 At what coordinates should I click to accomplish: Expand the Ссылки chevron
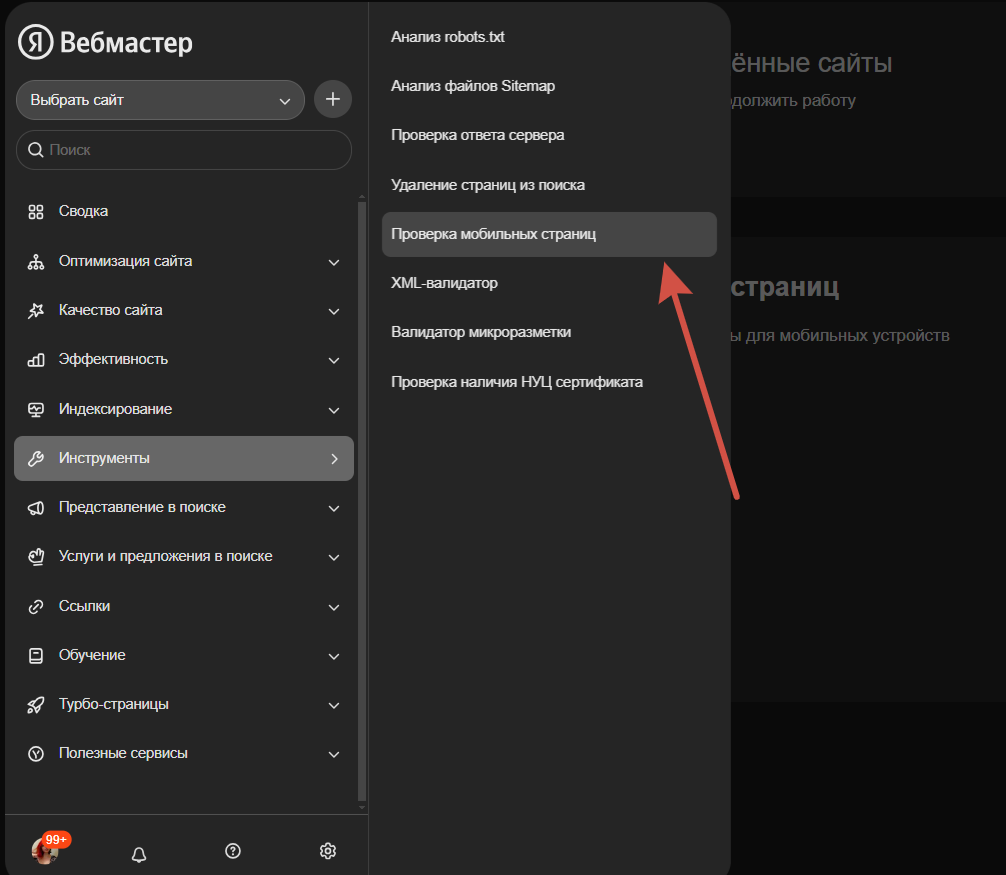334,607
